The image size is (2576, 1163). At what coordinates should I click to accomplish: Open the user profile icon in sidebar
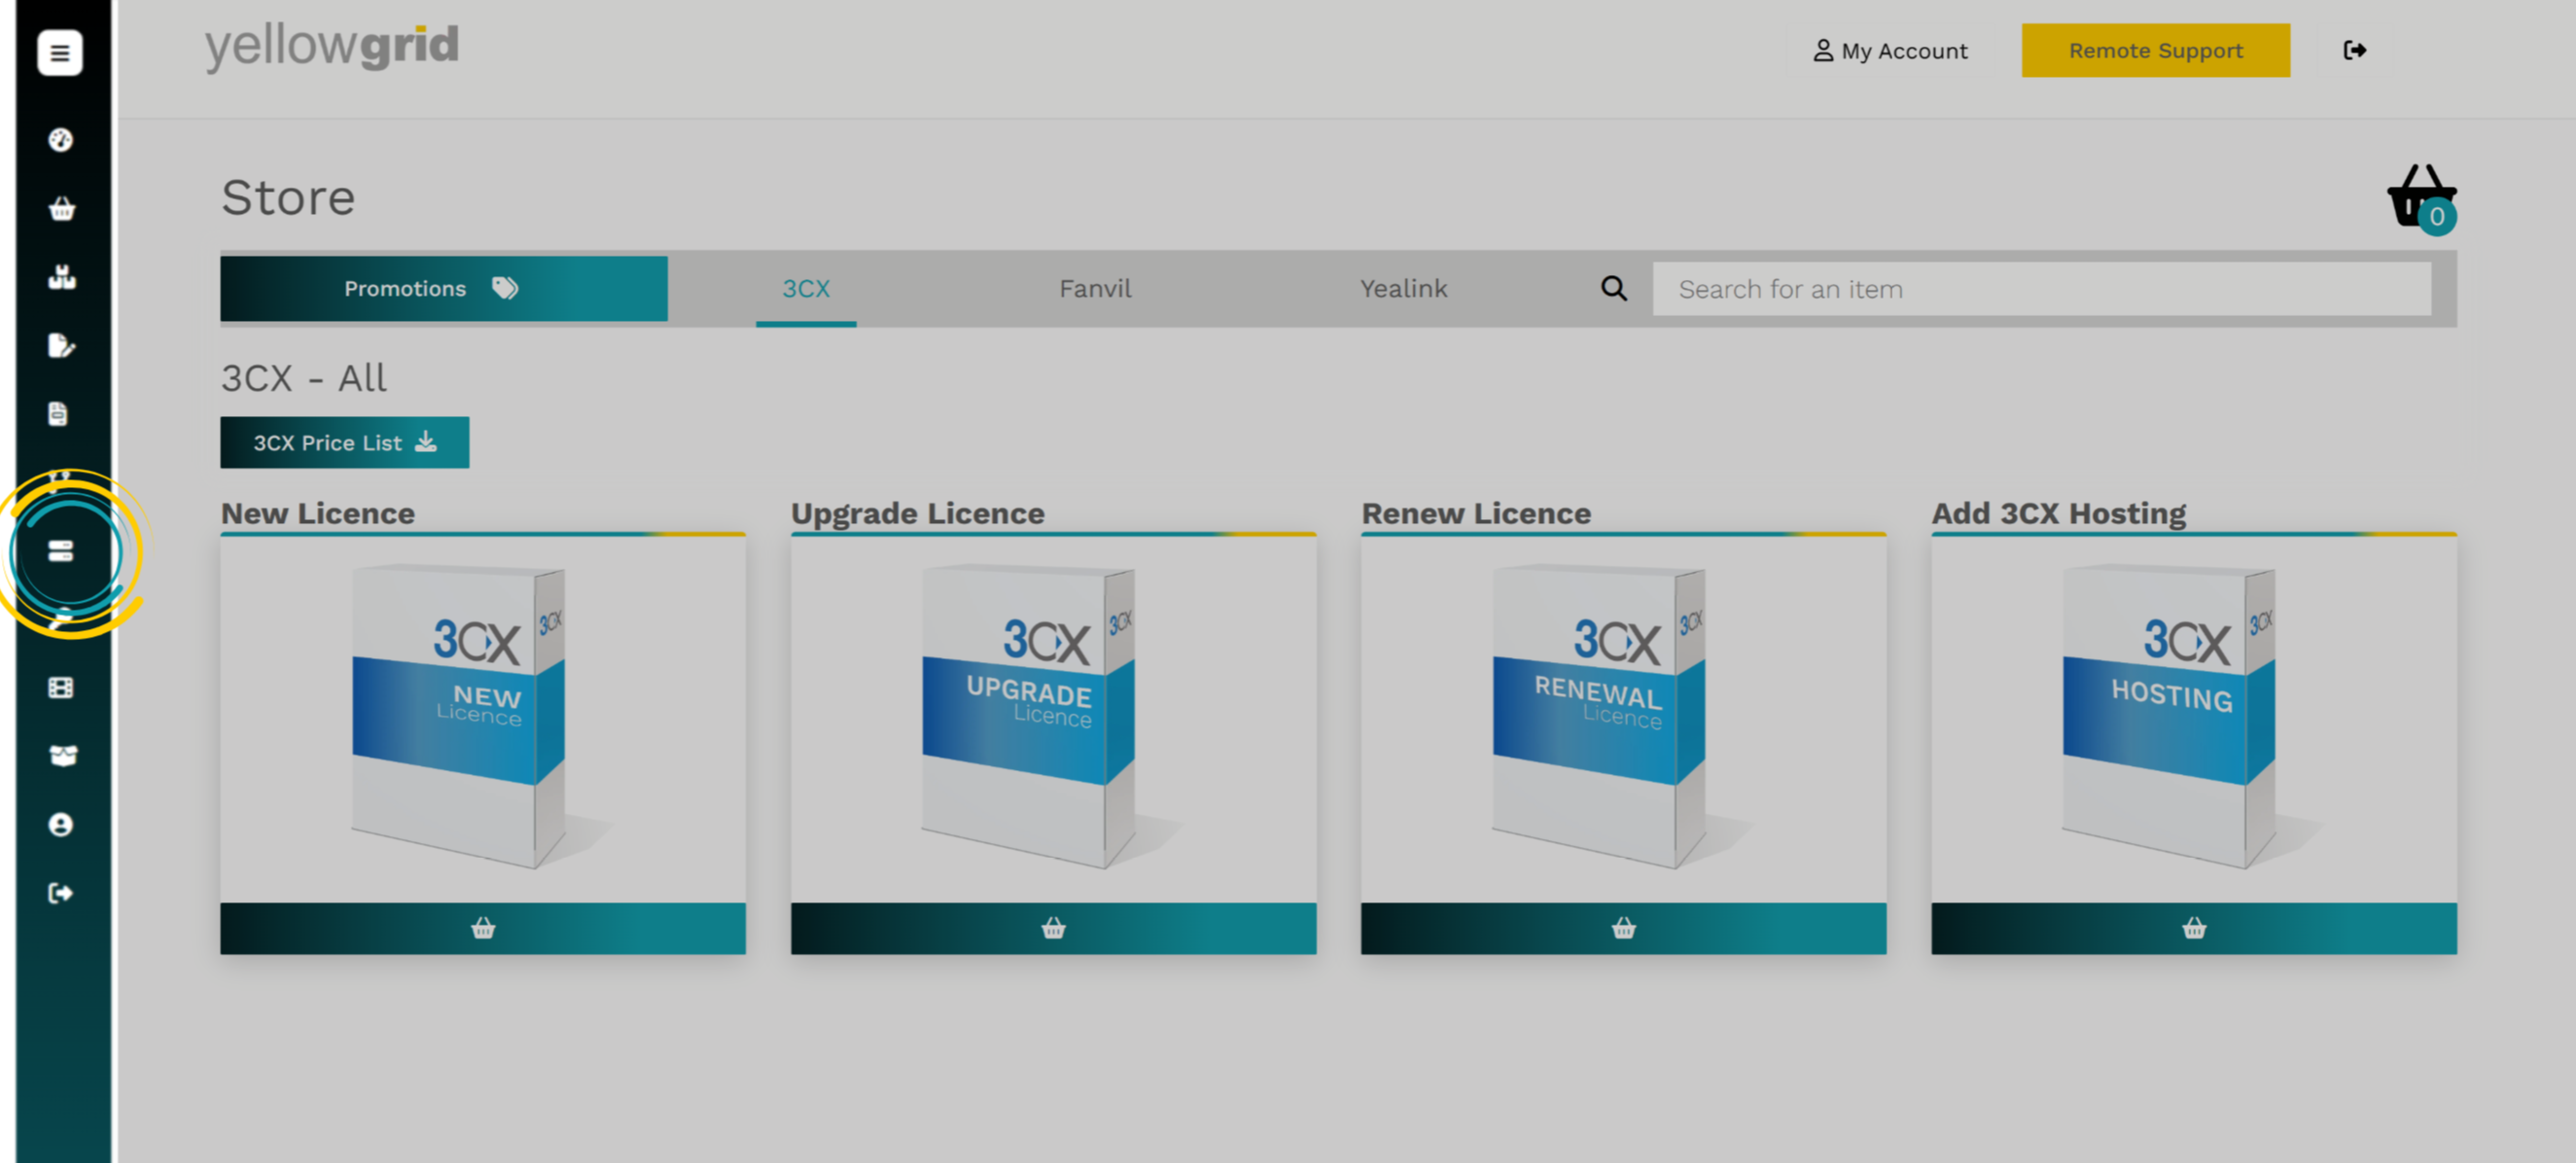(x=61, y=825)
